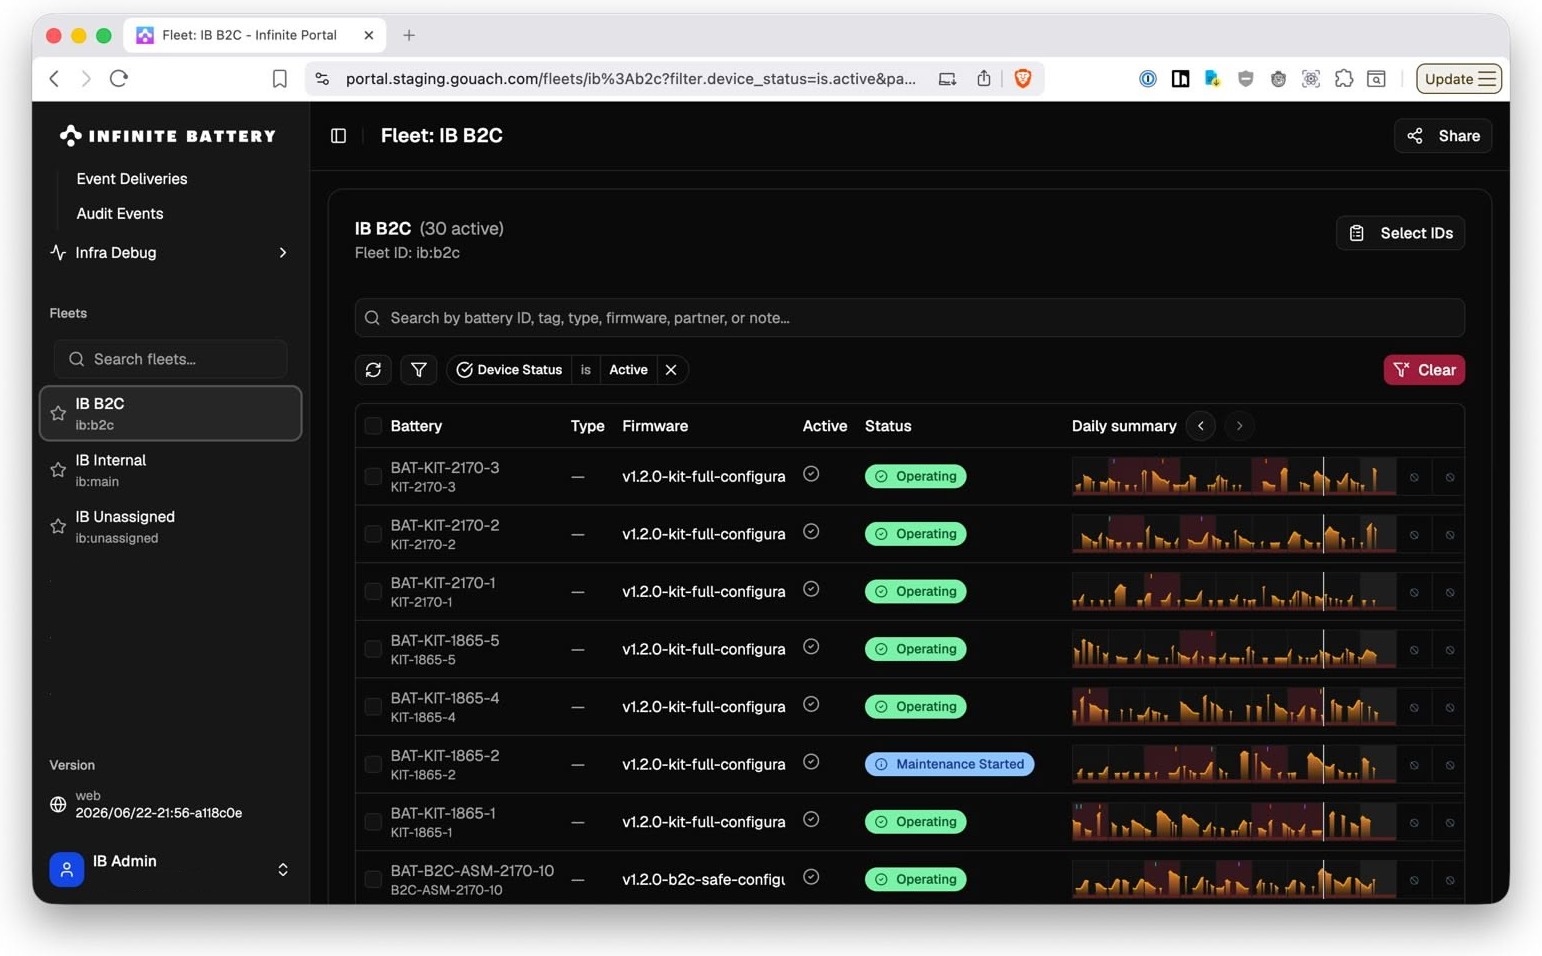Open the browser share icon
This screenshot has height=956, width=1542.
pyautogui.click(x=984, y=78)
